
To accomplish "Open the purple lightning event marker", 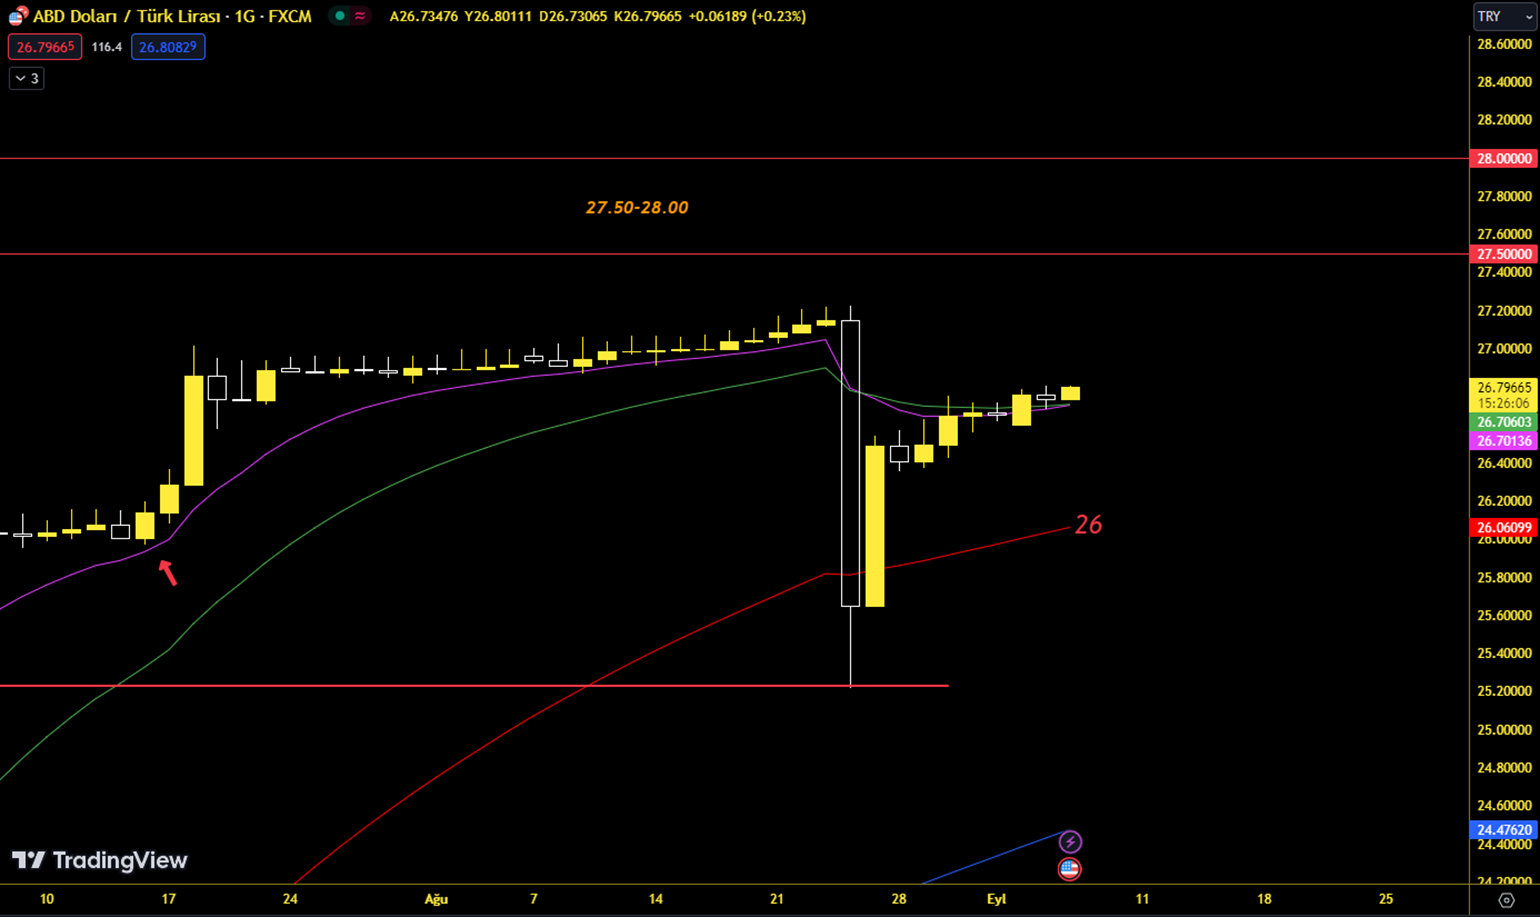I will [x=1070, y=842].
